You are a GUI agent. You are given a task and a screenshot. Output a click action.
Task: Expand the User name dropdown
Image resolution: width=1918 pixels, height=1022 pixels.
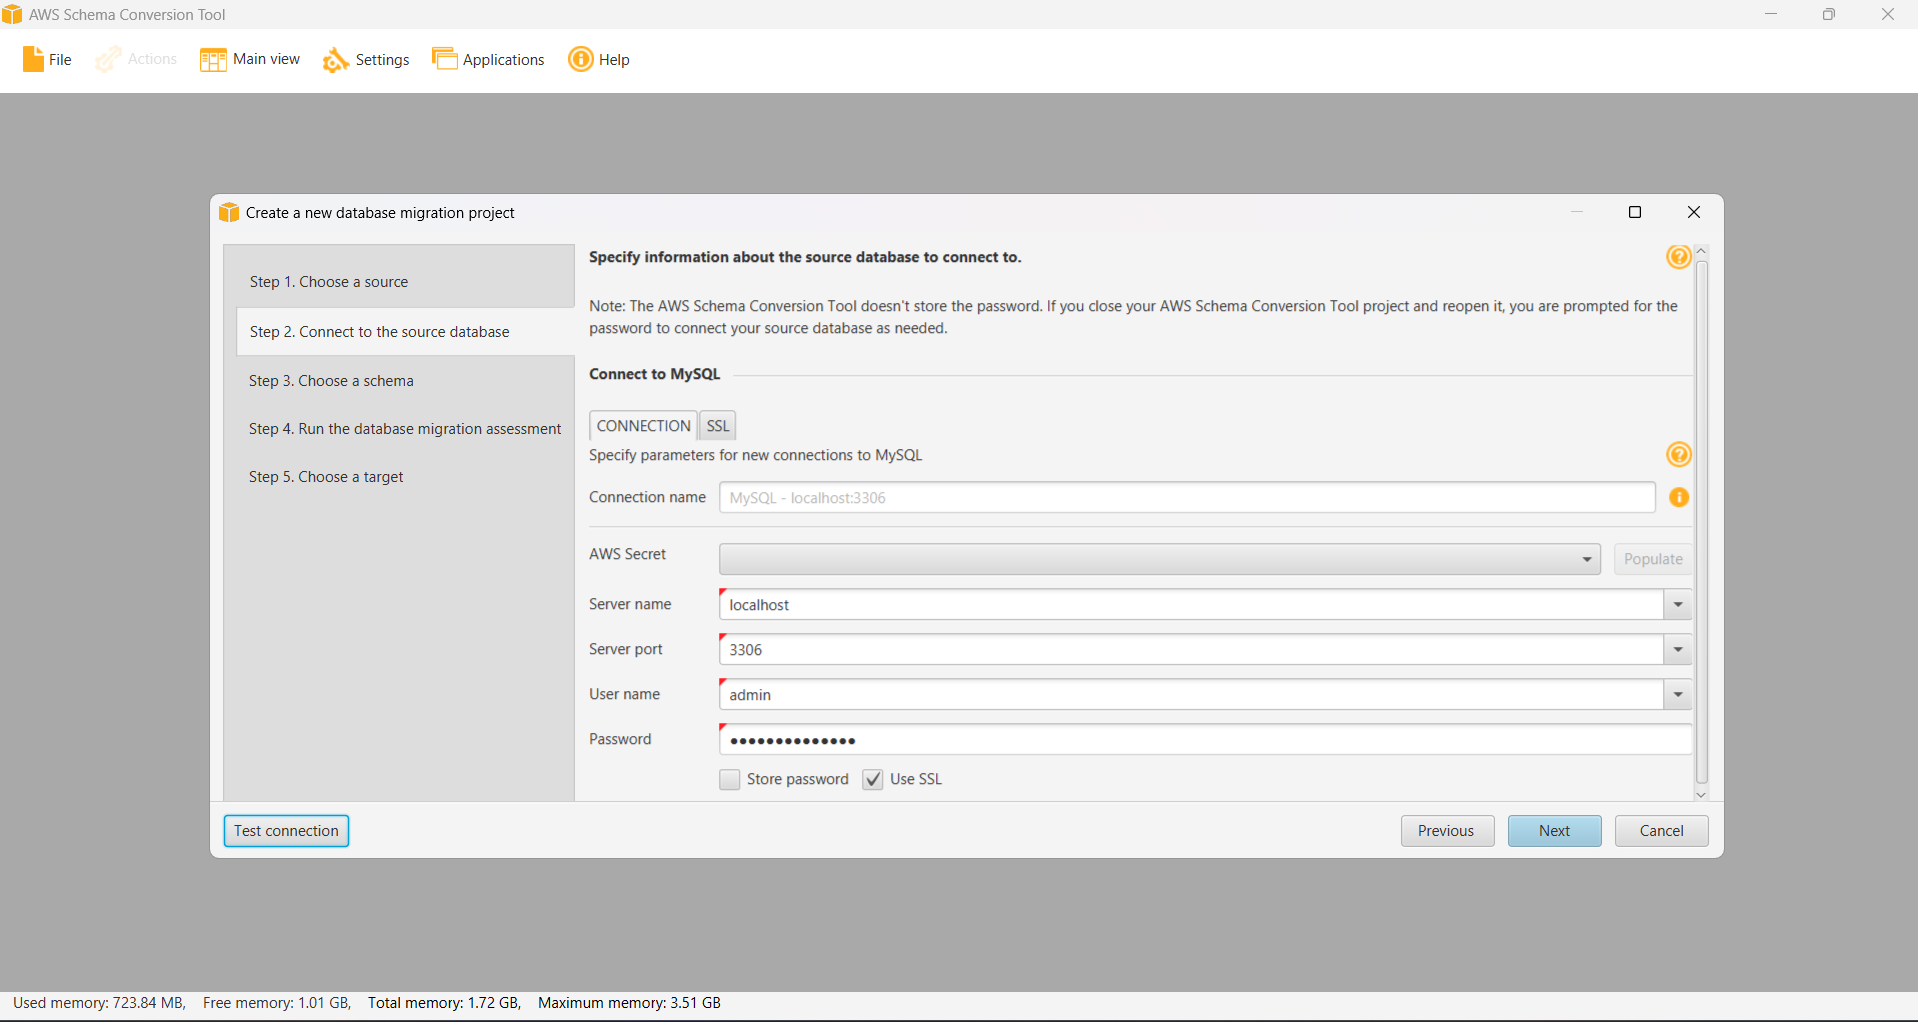coord(1677,694)
